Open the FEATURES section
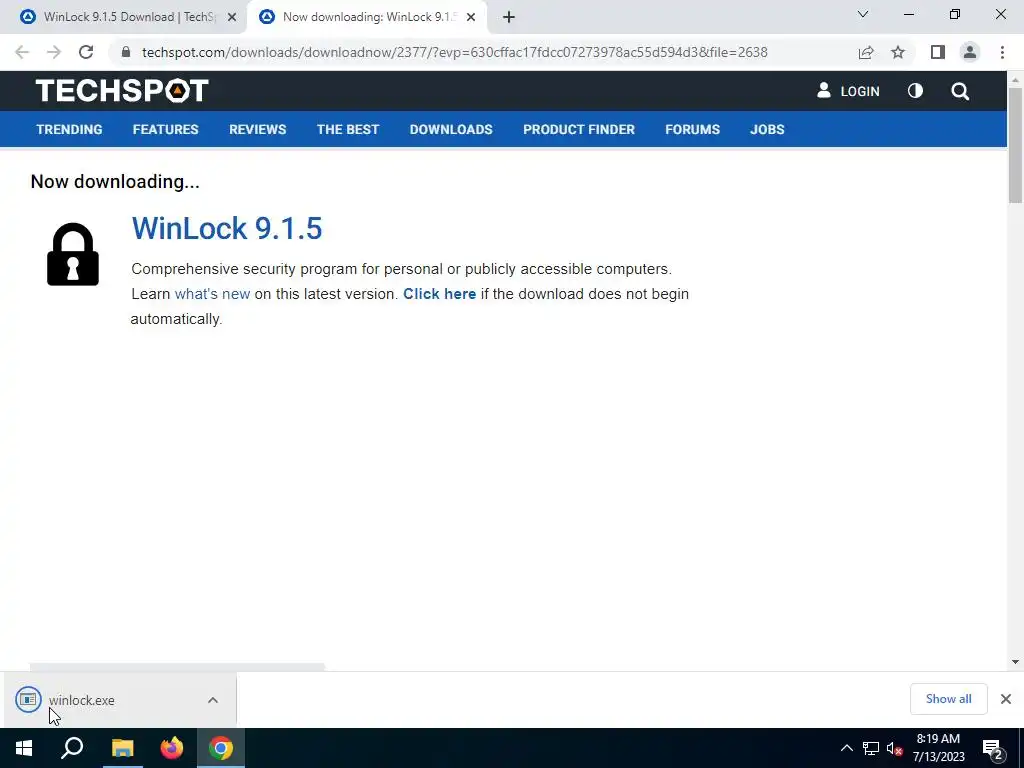The image size is (1024, 768). (165, 129)
